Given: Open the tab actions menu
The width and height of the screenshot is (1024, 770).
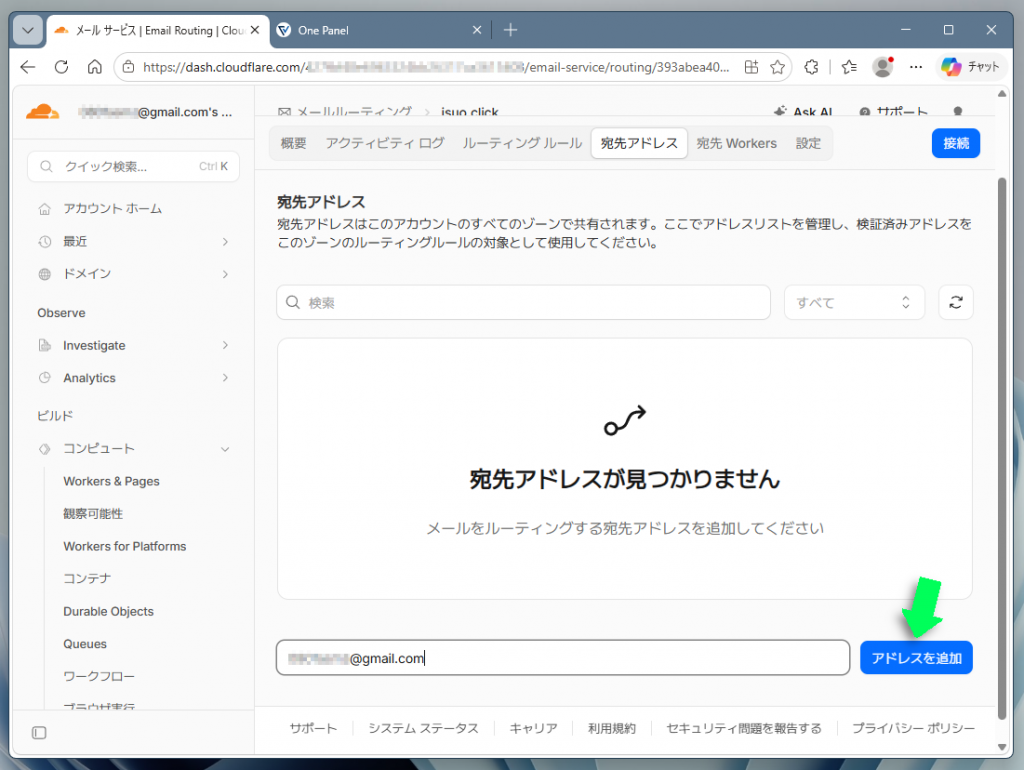Looking at the screenshot, I should pyautogui.click(x=27, y=30).
